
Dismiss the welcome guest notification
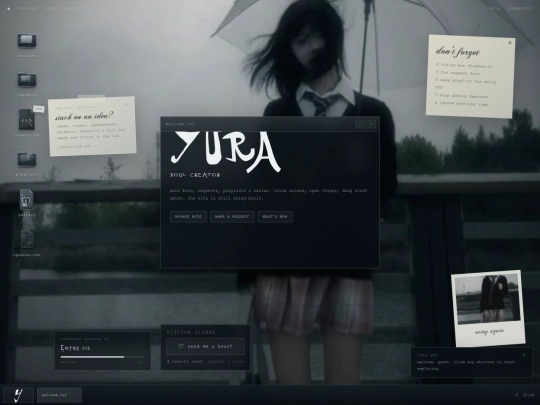pyautogui.click(x=524, y=355)
